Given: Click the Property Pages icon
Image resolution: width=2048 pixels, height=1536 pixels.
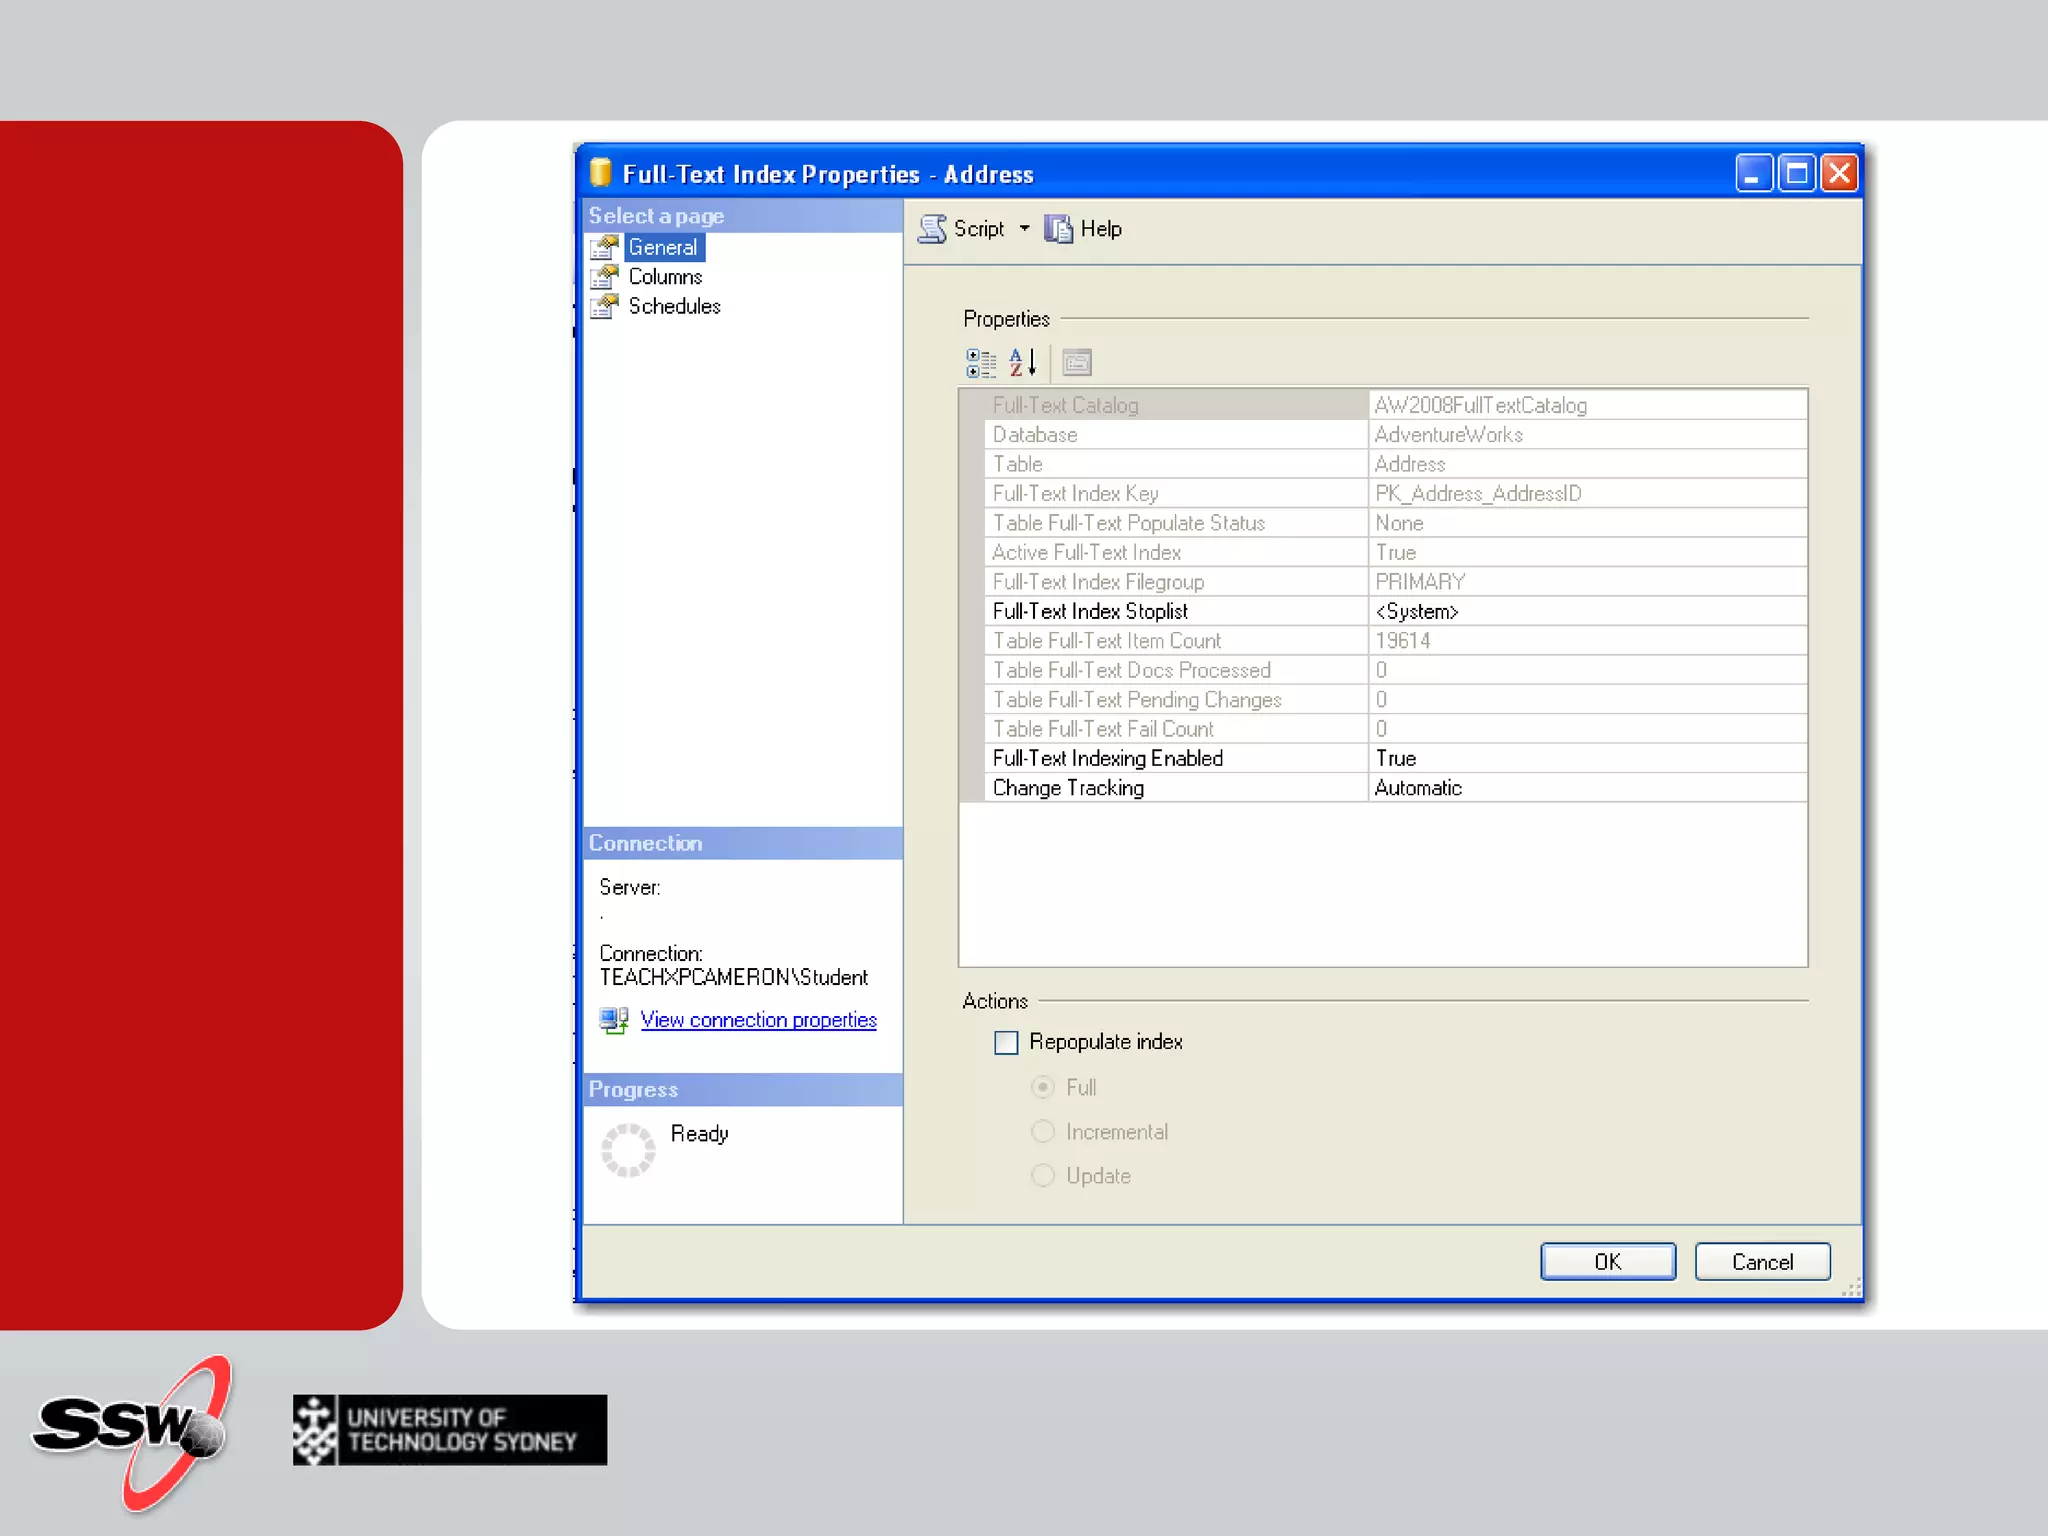Looking at the screenshot, I should [x=1077, y=363].
